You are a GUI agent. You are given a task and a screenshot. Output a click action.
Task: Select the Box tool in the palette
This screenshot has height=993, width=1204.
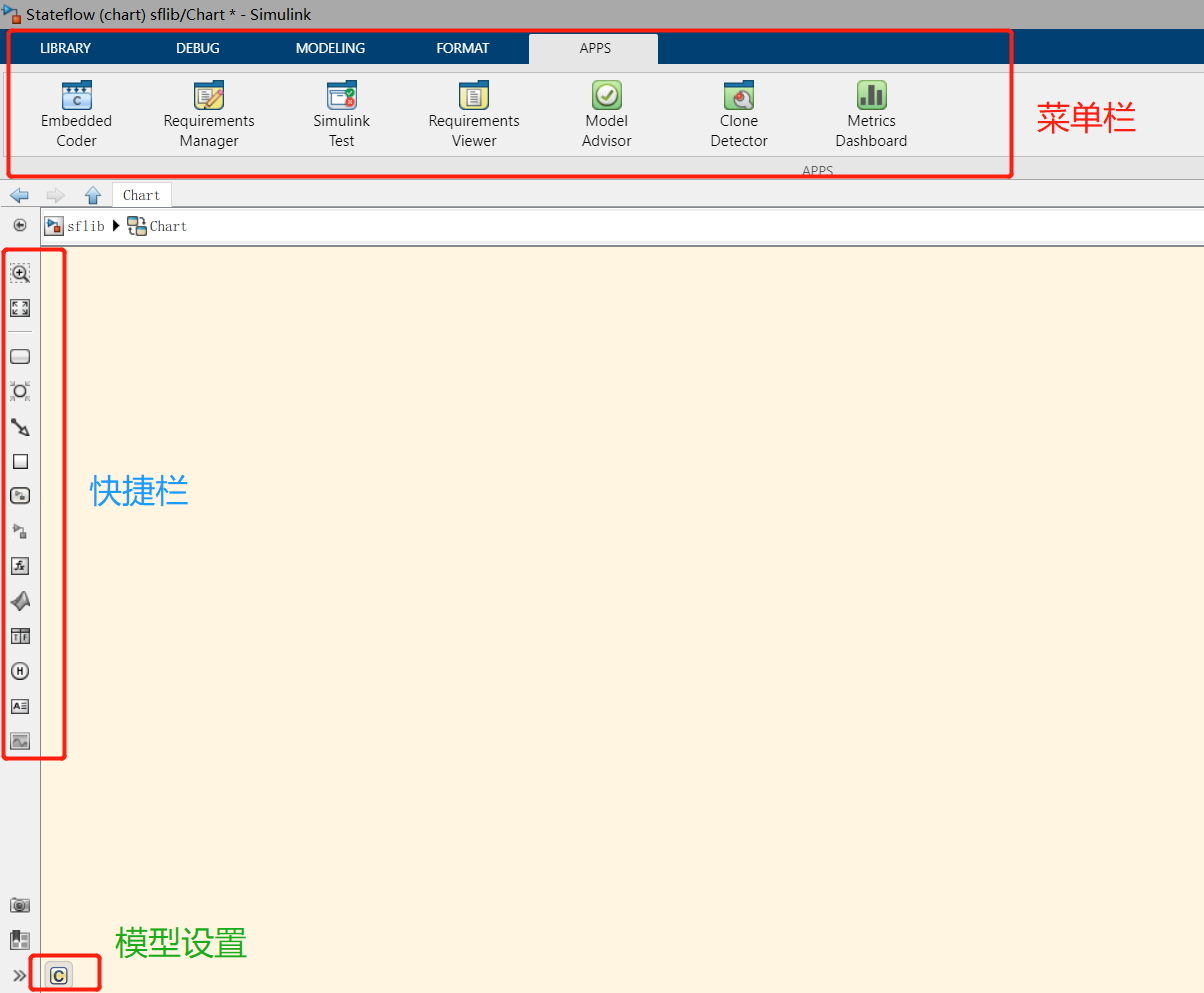[x=20, y=462]
